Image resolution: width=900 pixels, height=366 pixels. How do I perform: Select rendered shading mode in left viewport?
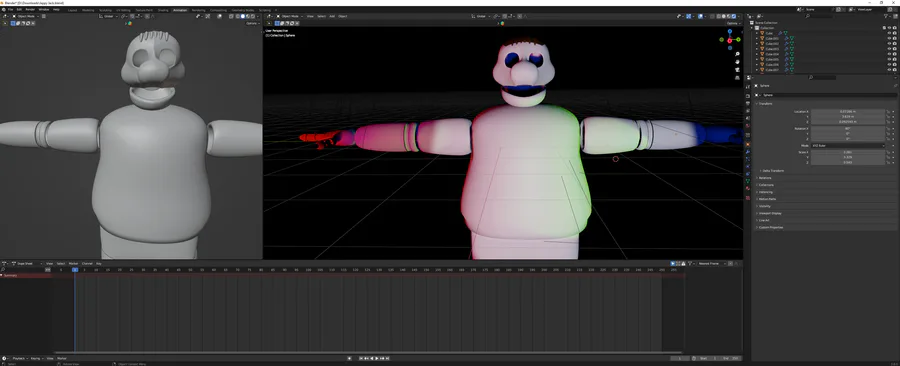coord(253,16)
